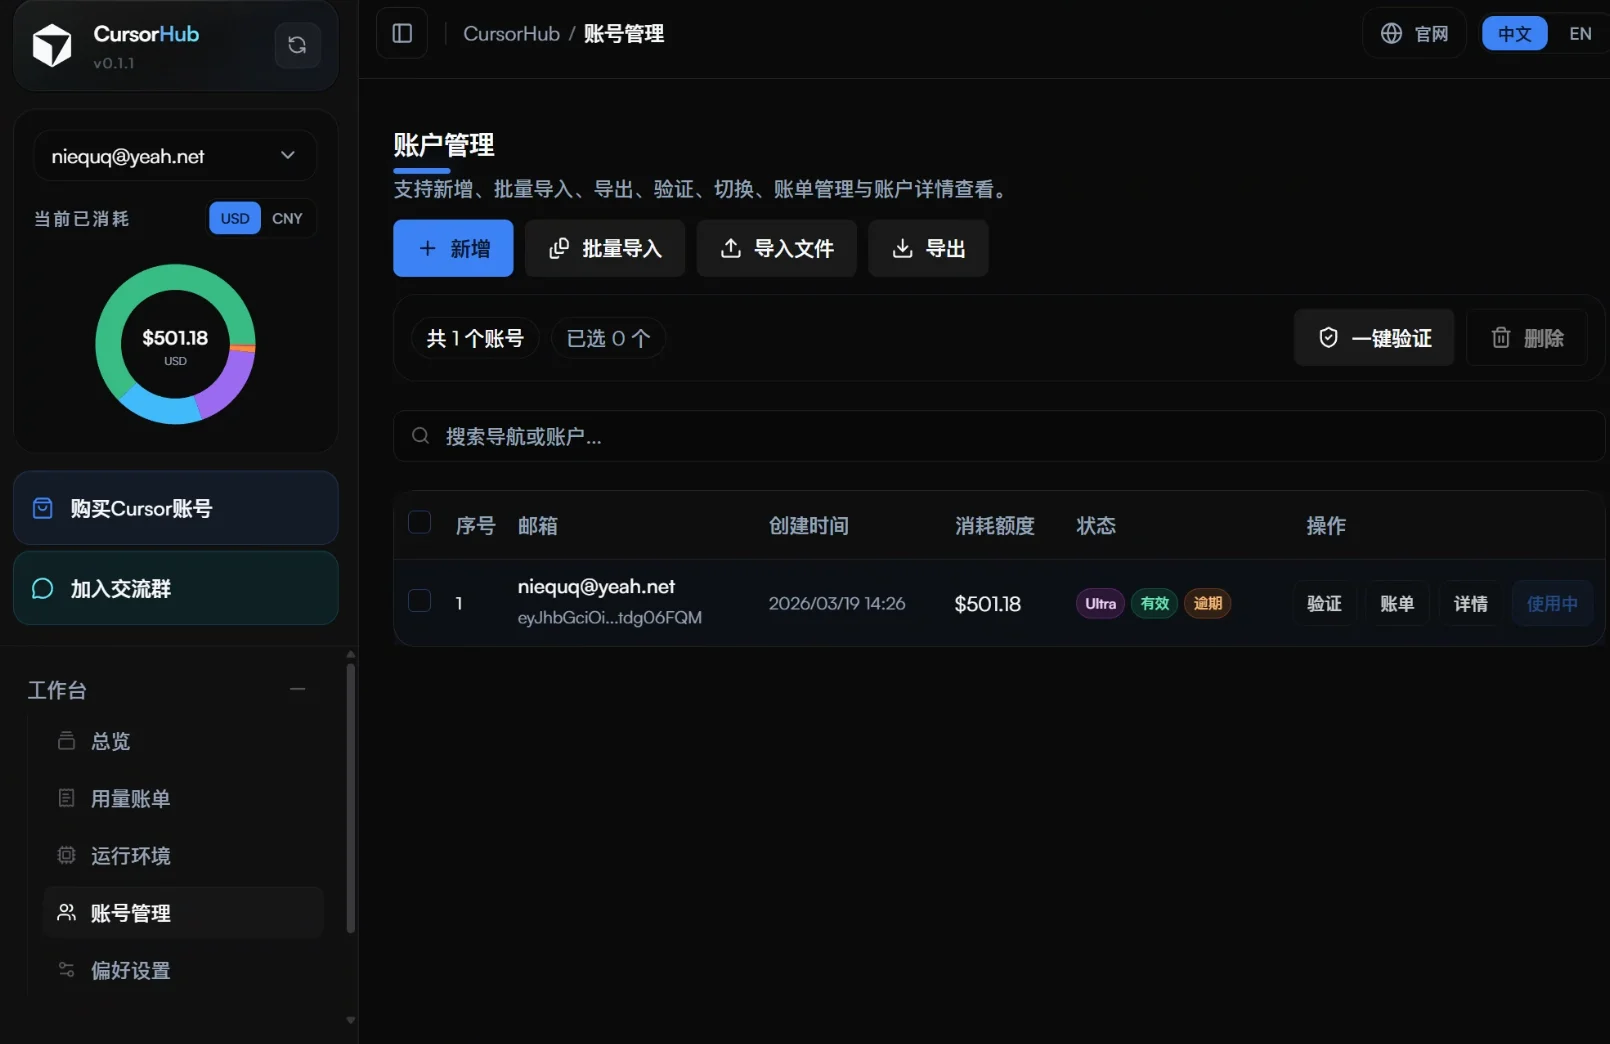Collapse the 工作台 section
Image resolution: width=1610 pixels, height=1044 pixels.
297,689
